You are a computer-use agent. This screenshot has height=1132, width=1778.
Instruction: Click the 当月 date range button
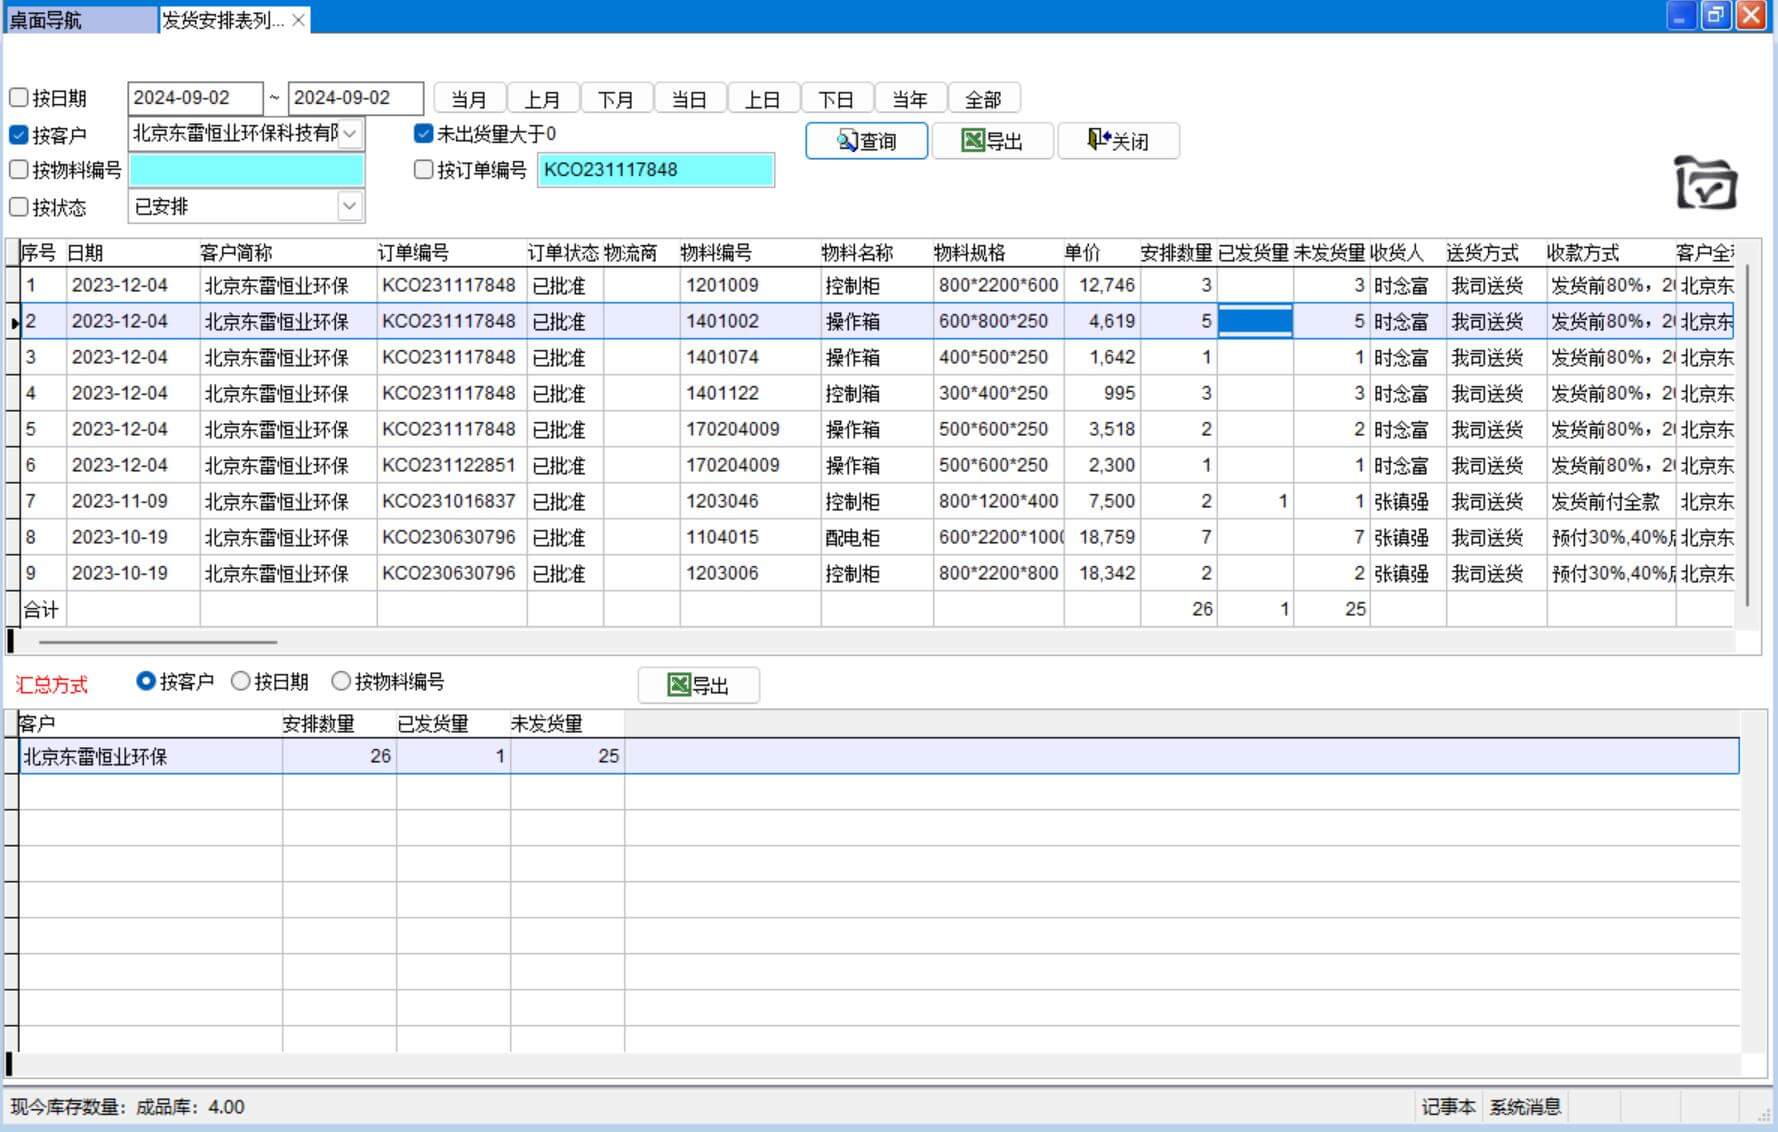(469, 99)
